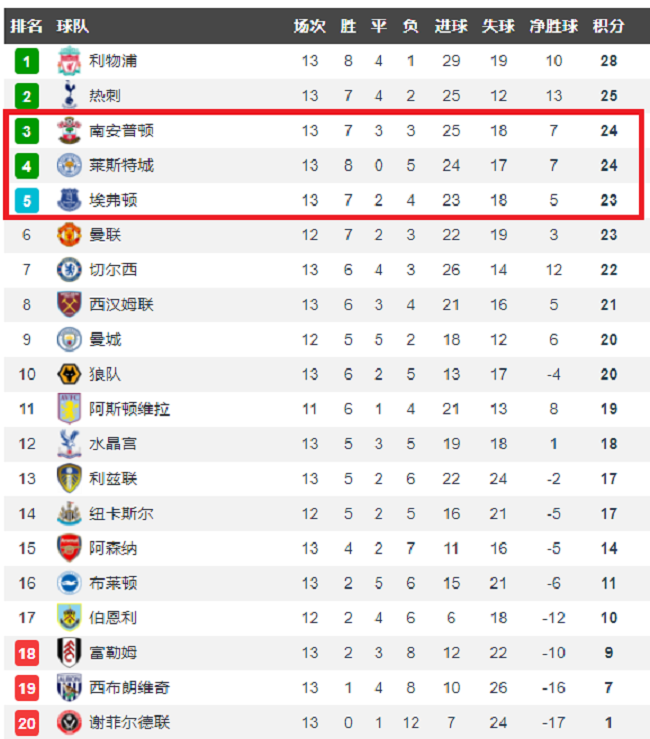Click the Crystal Palace club crest
The height and width of the screenshot is (739, 650).
(x=68, y=444)
